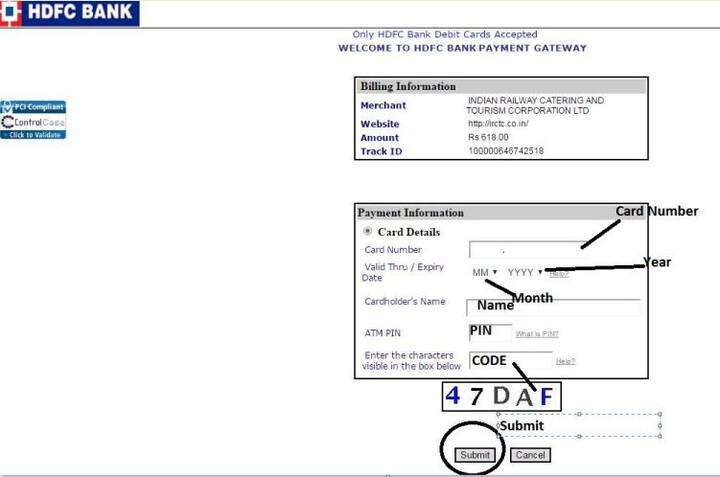Open Help link beside expiry date

pos(559,274)
